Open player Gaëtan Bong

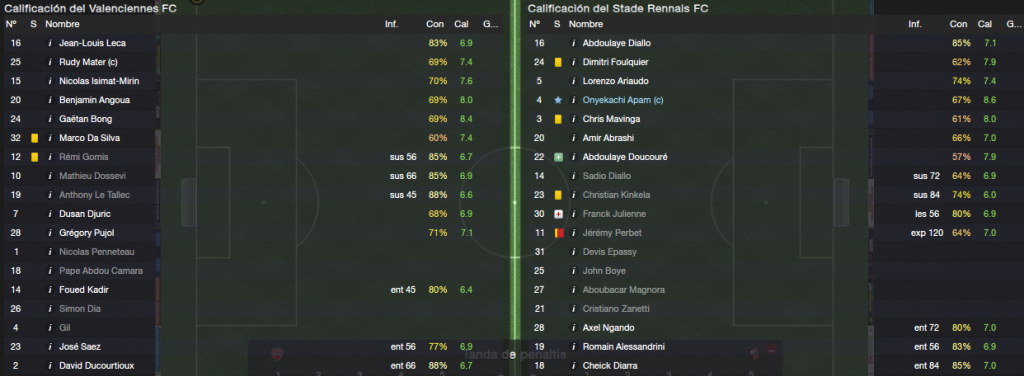(86, 119)
